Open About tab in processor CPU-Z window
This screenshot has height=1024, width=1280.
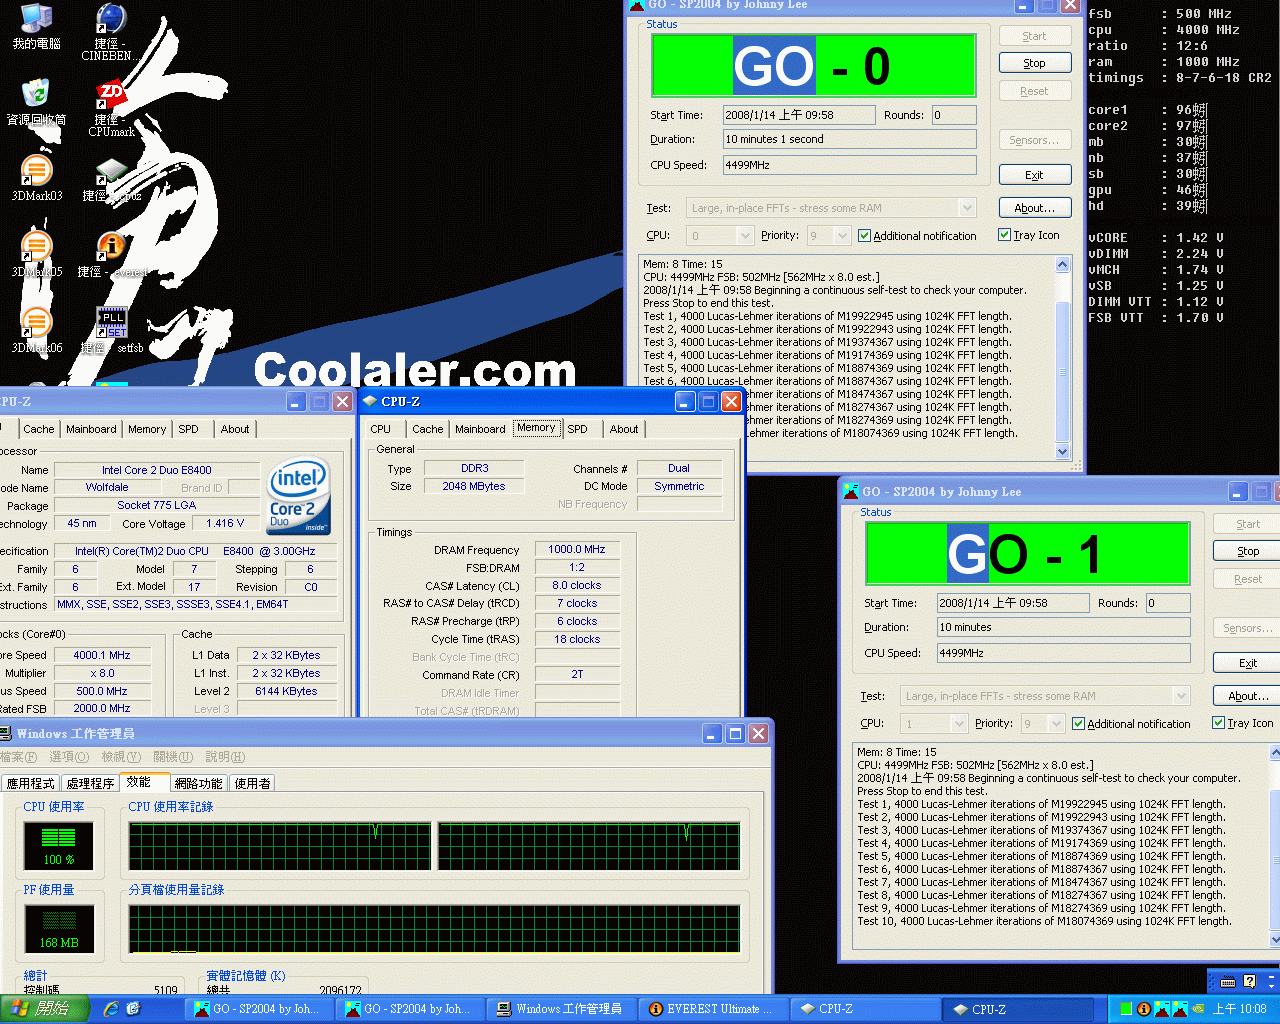point(235,429)
